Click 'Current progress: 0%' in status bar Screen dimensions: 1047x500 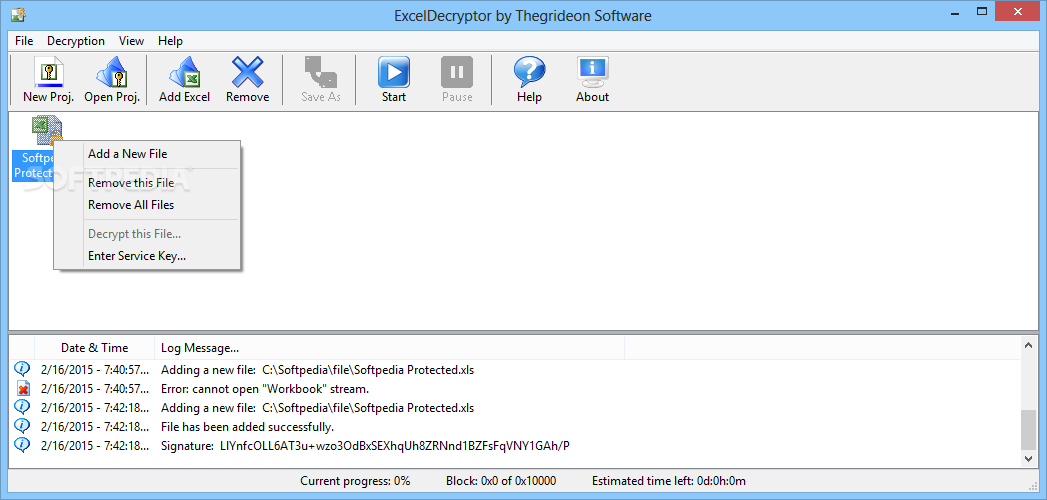(x=355, y=481)
